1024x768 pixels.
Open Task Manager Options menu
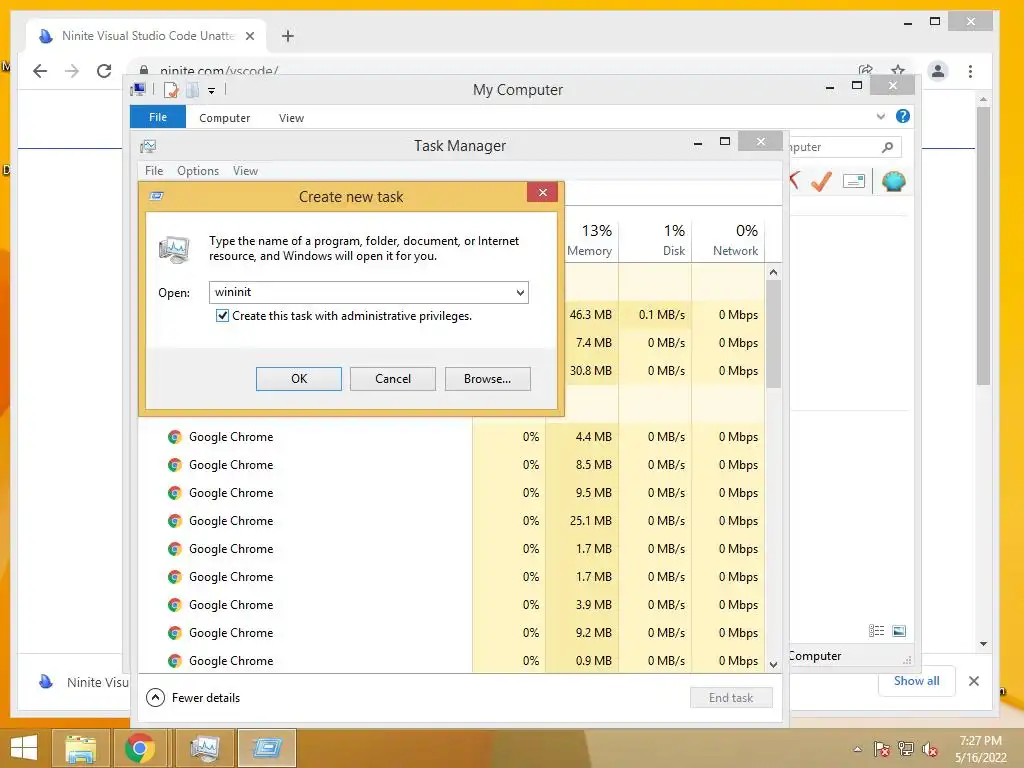pos(198,170)
